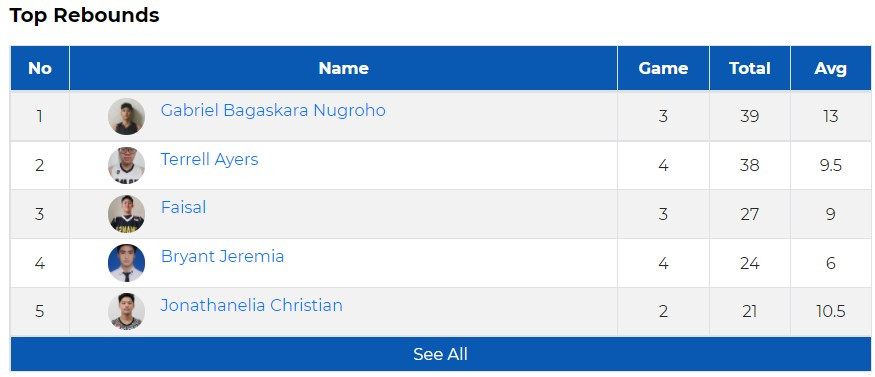Click the See All button
875x377 pixels.
[440, 354]
